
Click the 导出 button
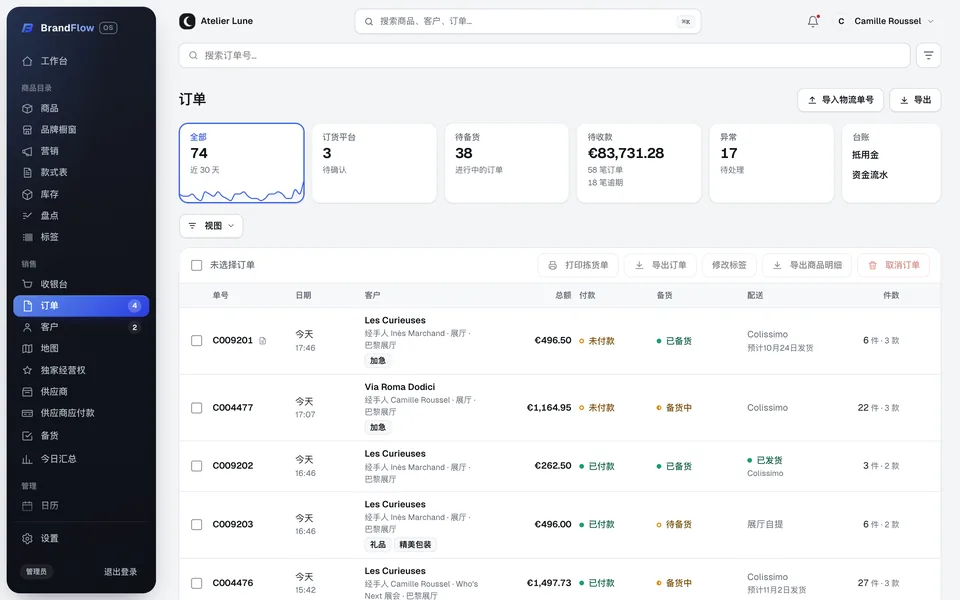(x=915, y=100)
